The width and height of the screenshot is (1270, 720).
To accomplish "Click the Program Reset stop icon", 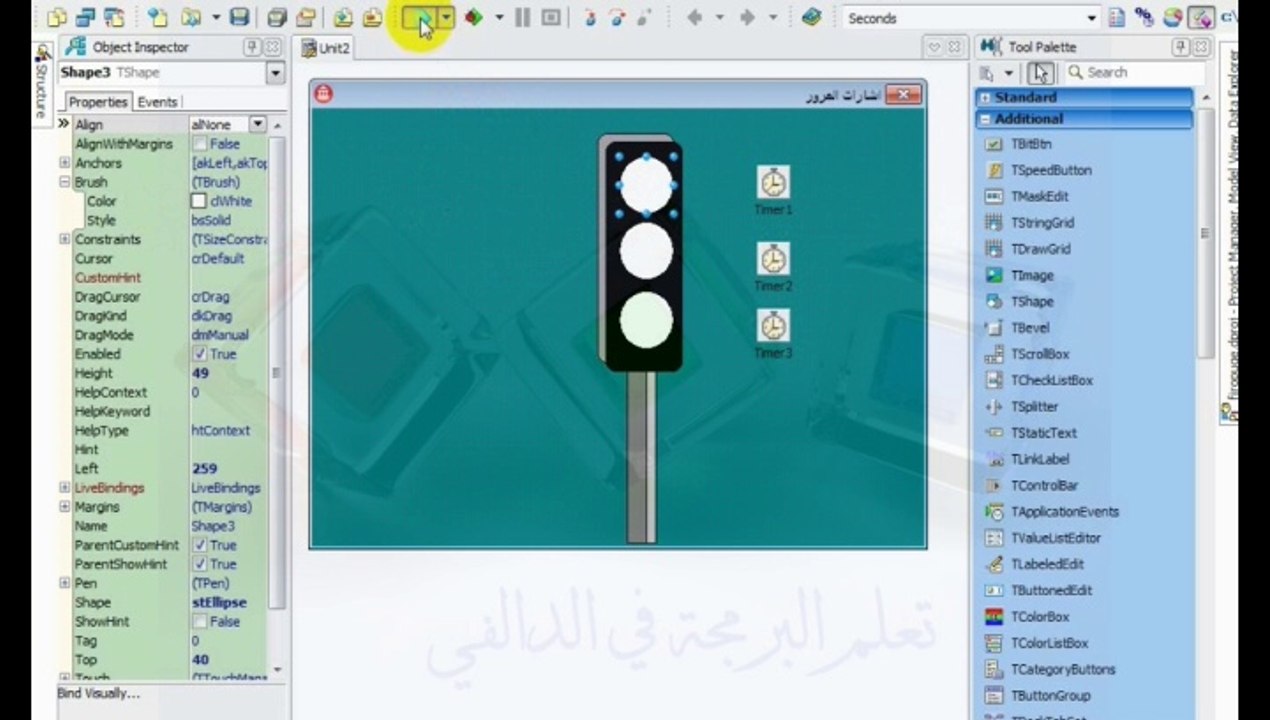I will coord(551,17).
